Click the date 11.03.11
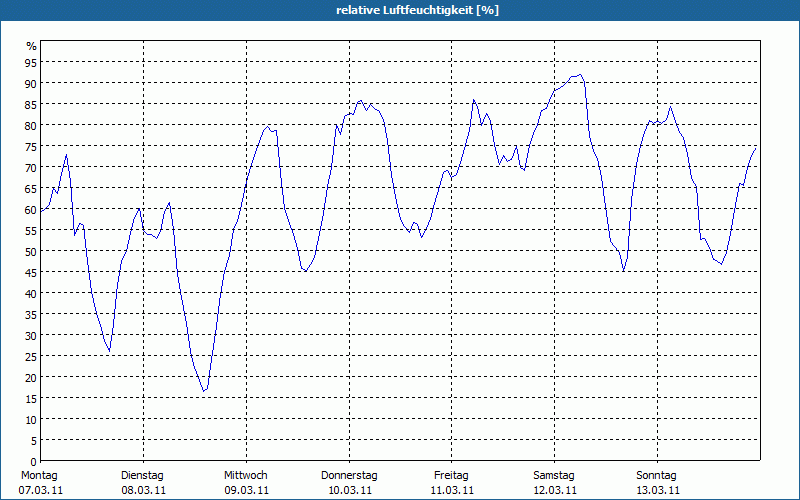The width and height of the screenshot is (800, 500). coord(452,490)
